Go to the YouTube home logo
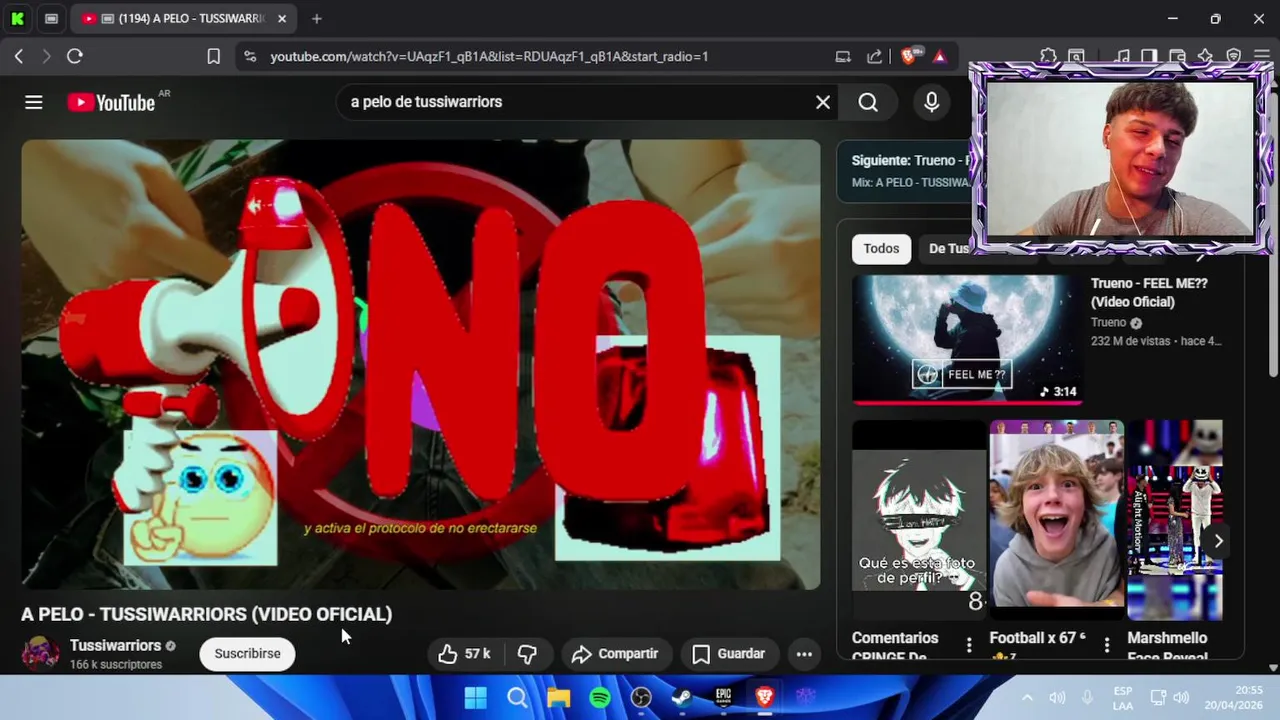 (x=111, y=102)
